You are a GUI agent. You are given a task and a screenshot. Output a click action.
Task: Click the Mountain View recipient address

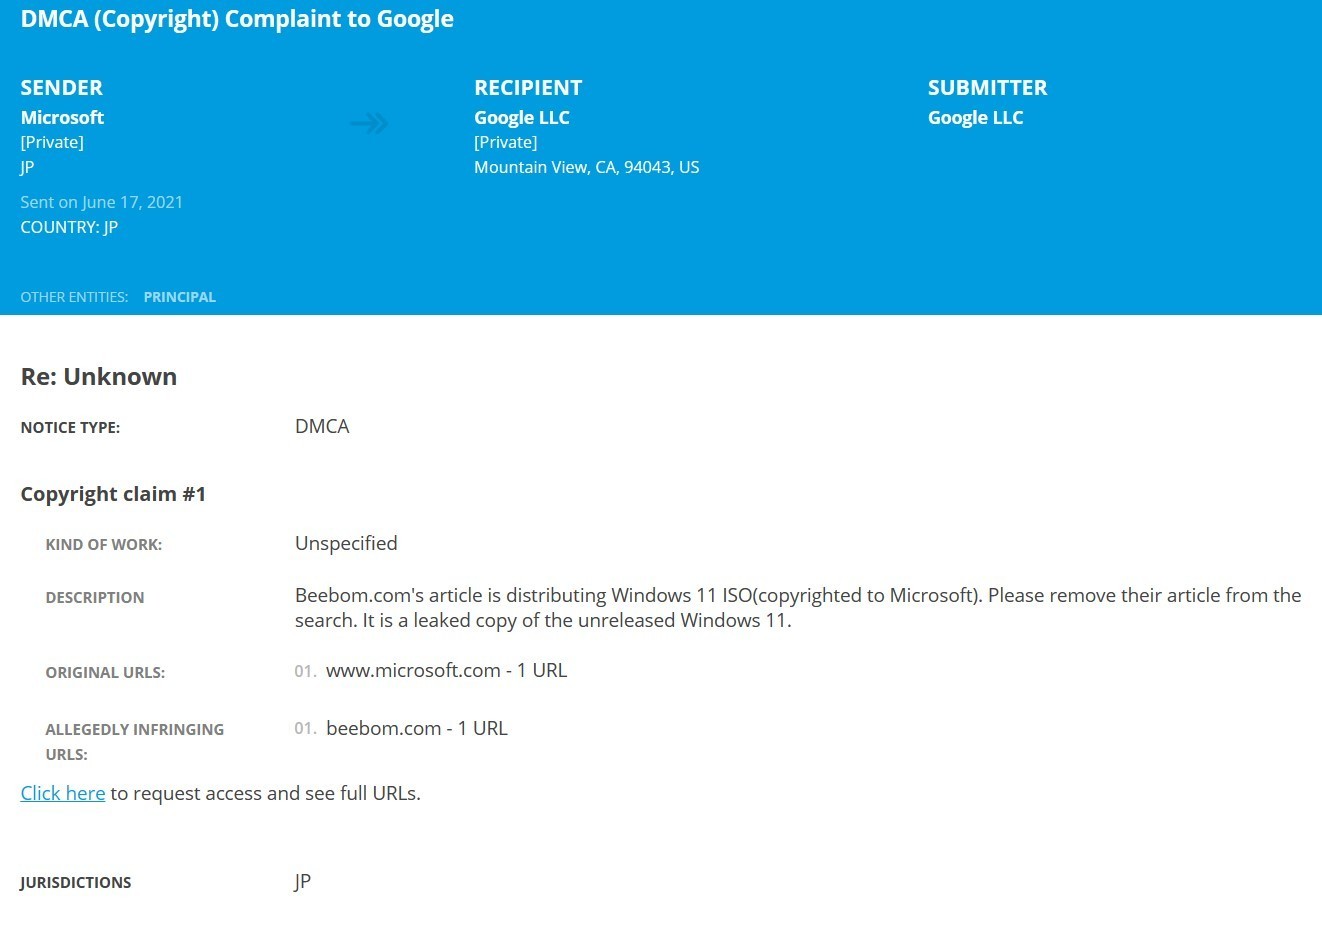tap(586, 167)
